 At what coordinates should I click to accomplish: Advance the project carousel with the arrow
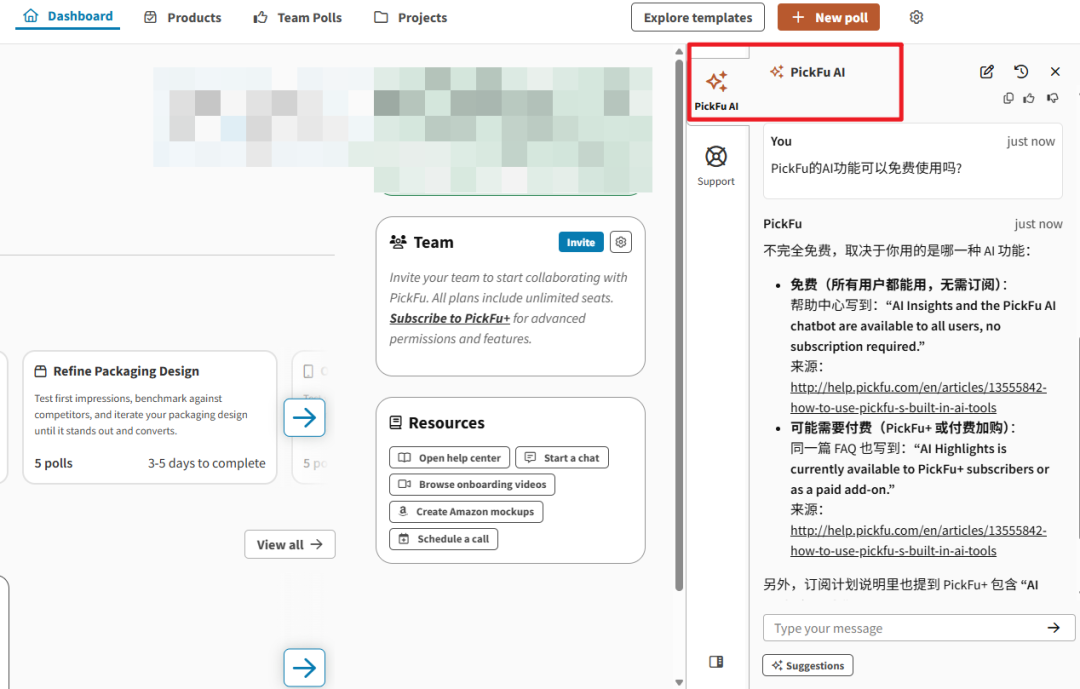(x=304, y=417)
